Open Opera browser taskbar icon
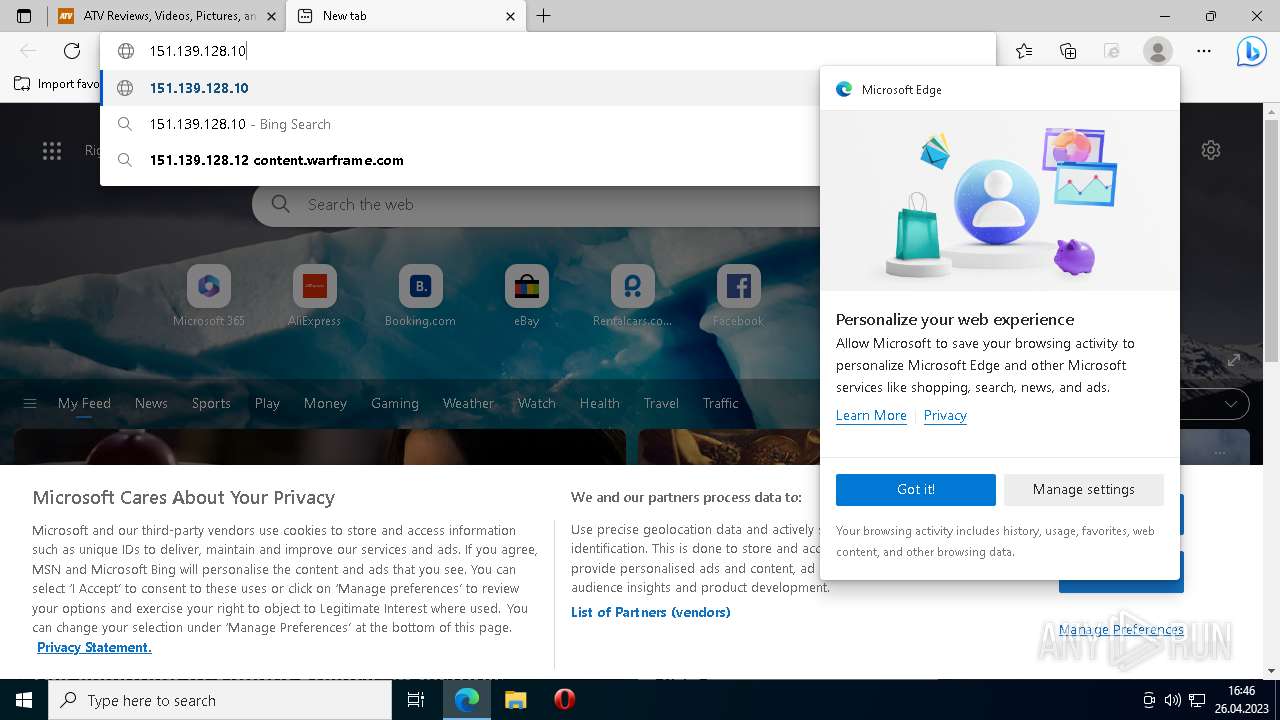This screenshot has width=1280, height=720. click(x=564, y=700)
